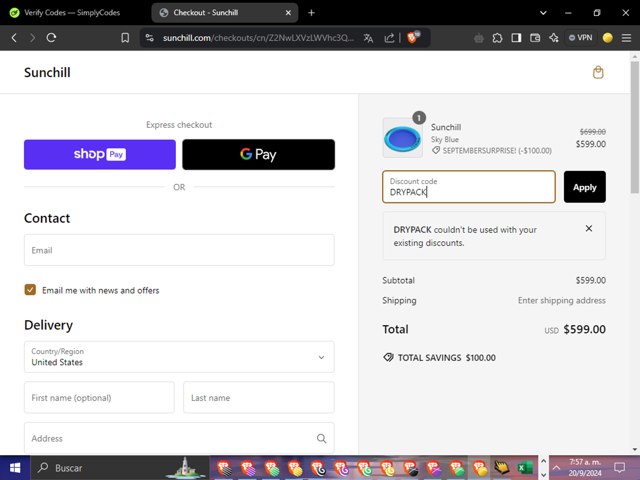
Task: Apply the discount code
Action: 584,187
